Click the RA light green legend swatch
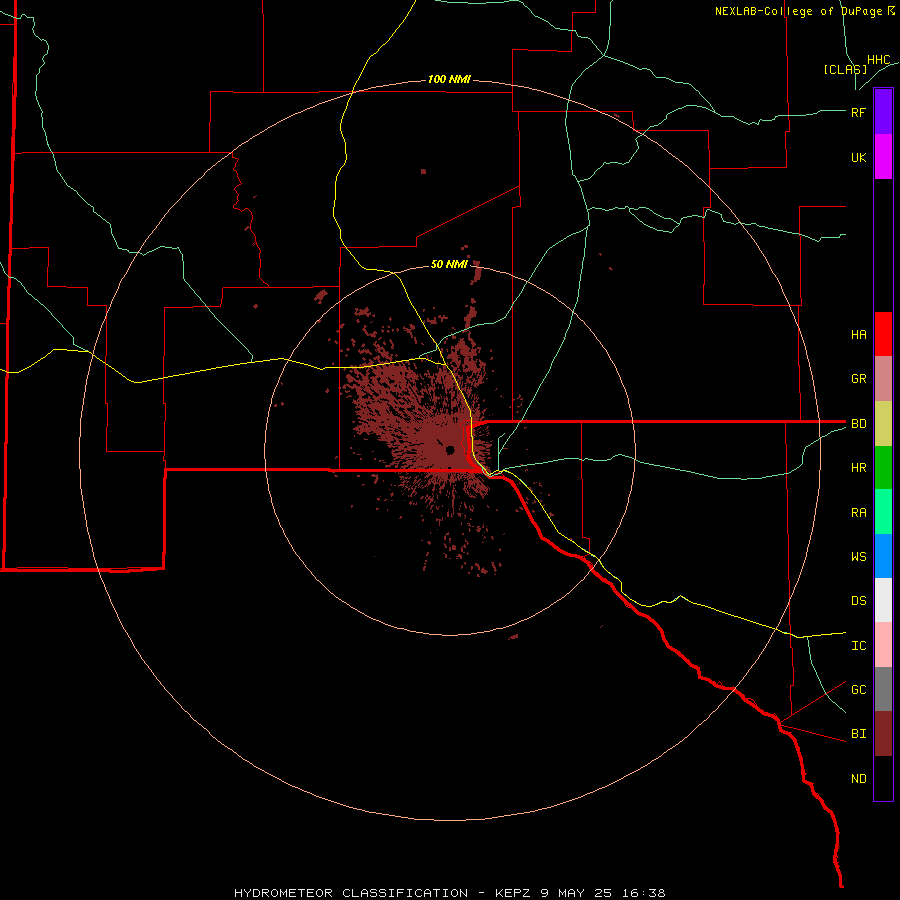 coord(883,512)
